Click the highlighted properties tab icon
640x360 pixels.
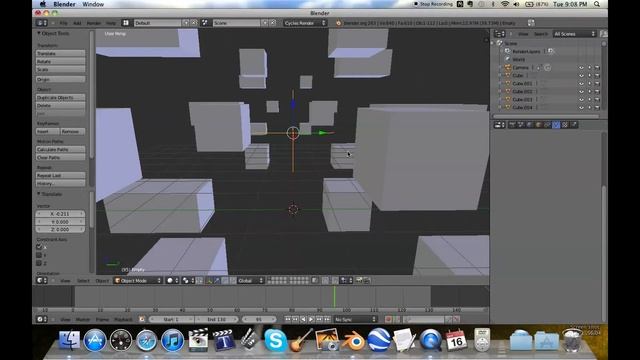556,125
